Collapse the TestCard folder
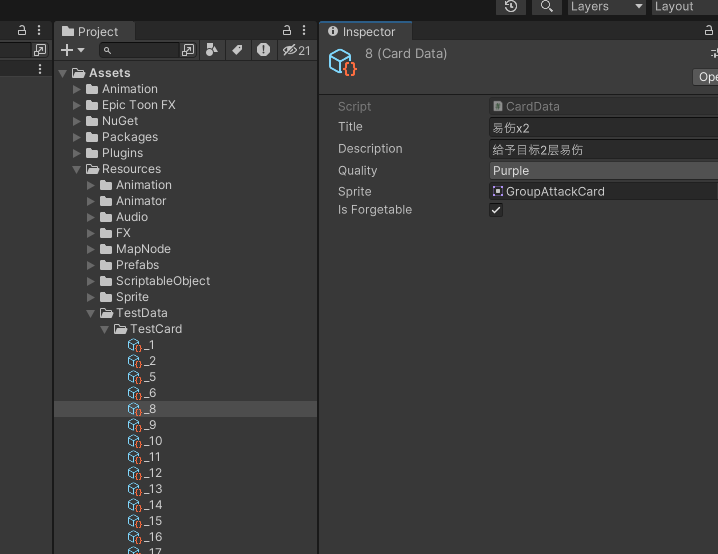Screen dimensions: 718x554 click(x=105, y=329)
